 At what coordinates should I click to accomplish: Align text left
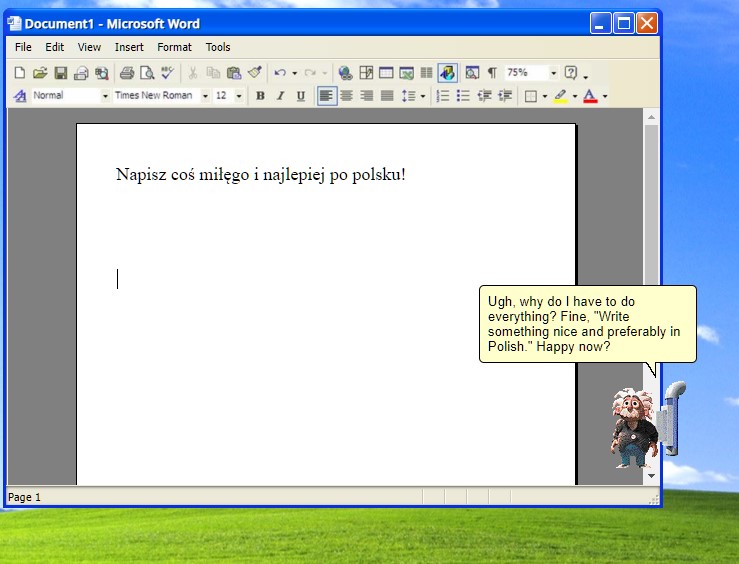327,96
